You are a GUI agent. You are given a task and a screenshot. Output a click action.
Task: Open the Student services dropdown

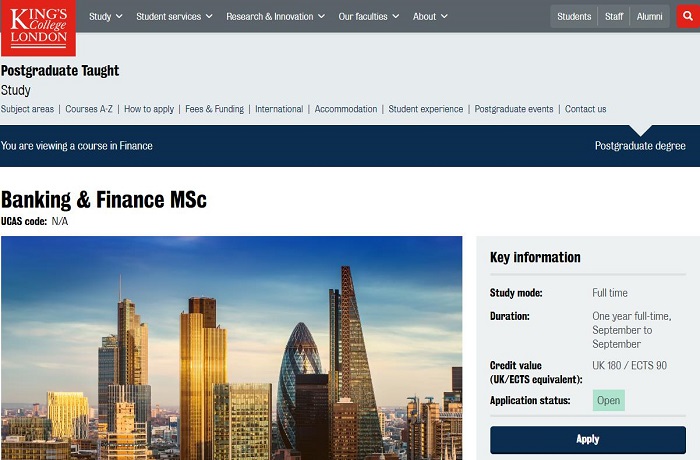(174, 16)
